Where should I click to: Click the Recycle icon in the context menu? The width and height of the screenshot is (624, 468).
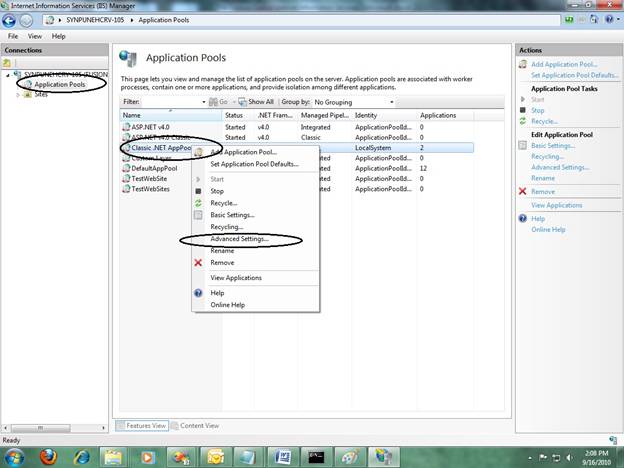click(198, 203)
